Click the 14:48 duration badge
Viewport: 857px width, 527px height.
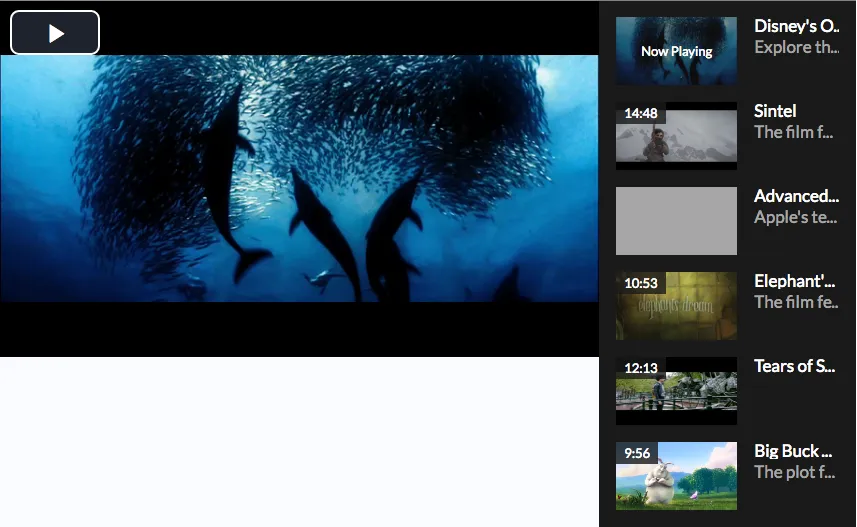[641, 113]
